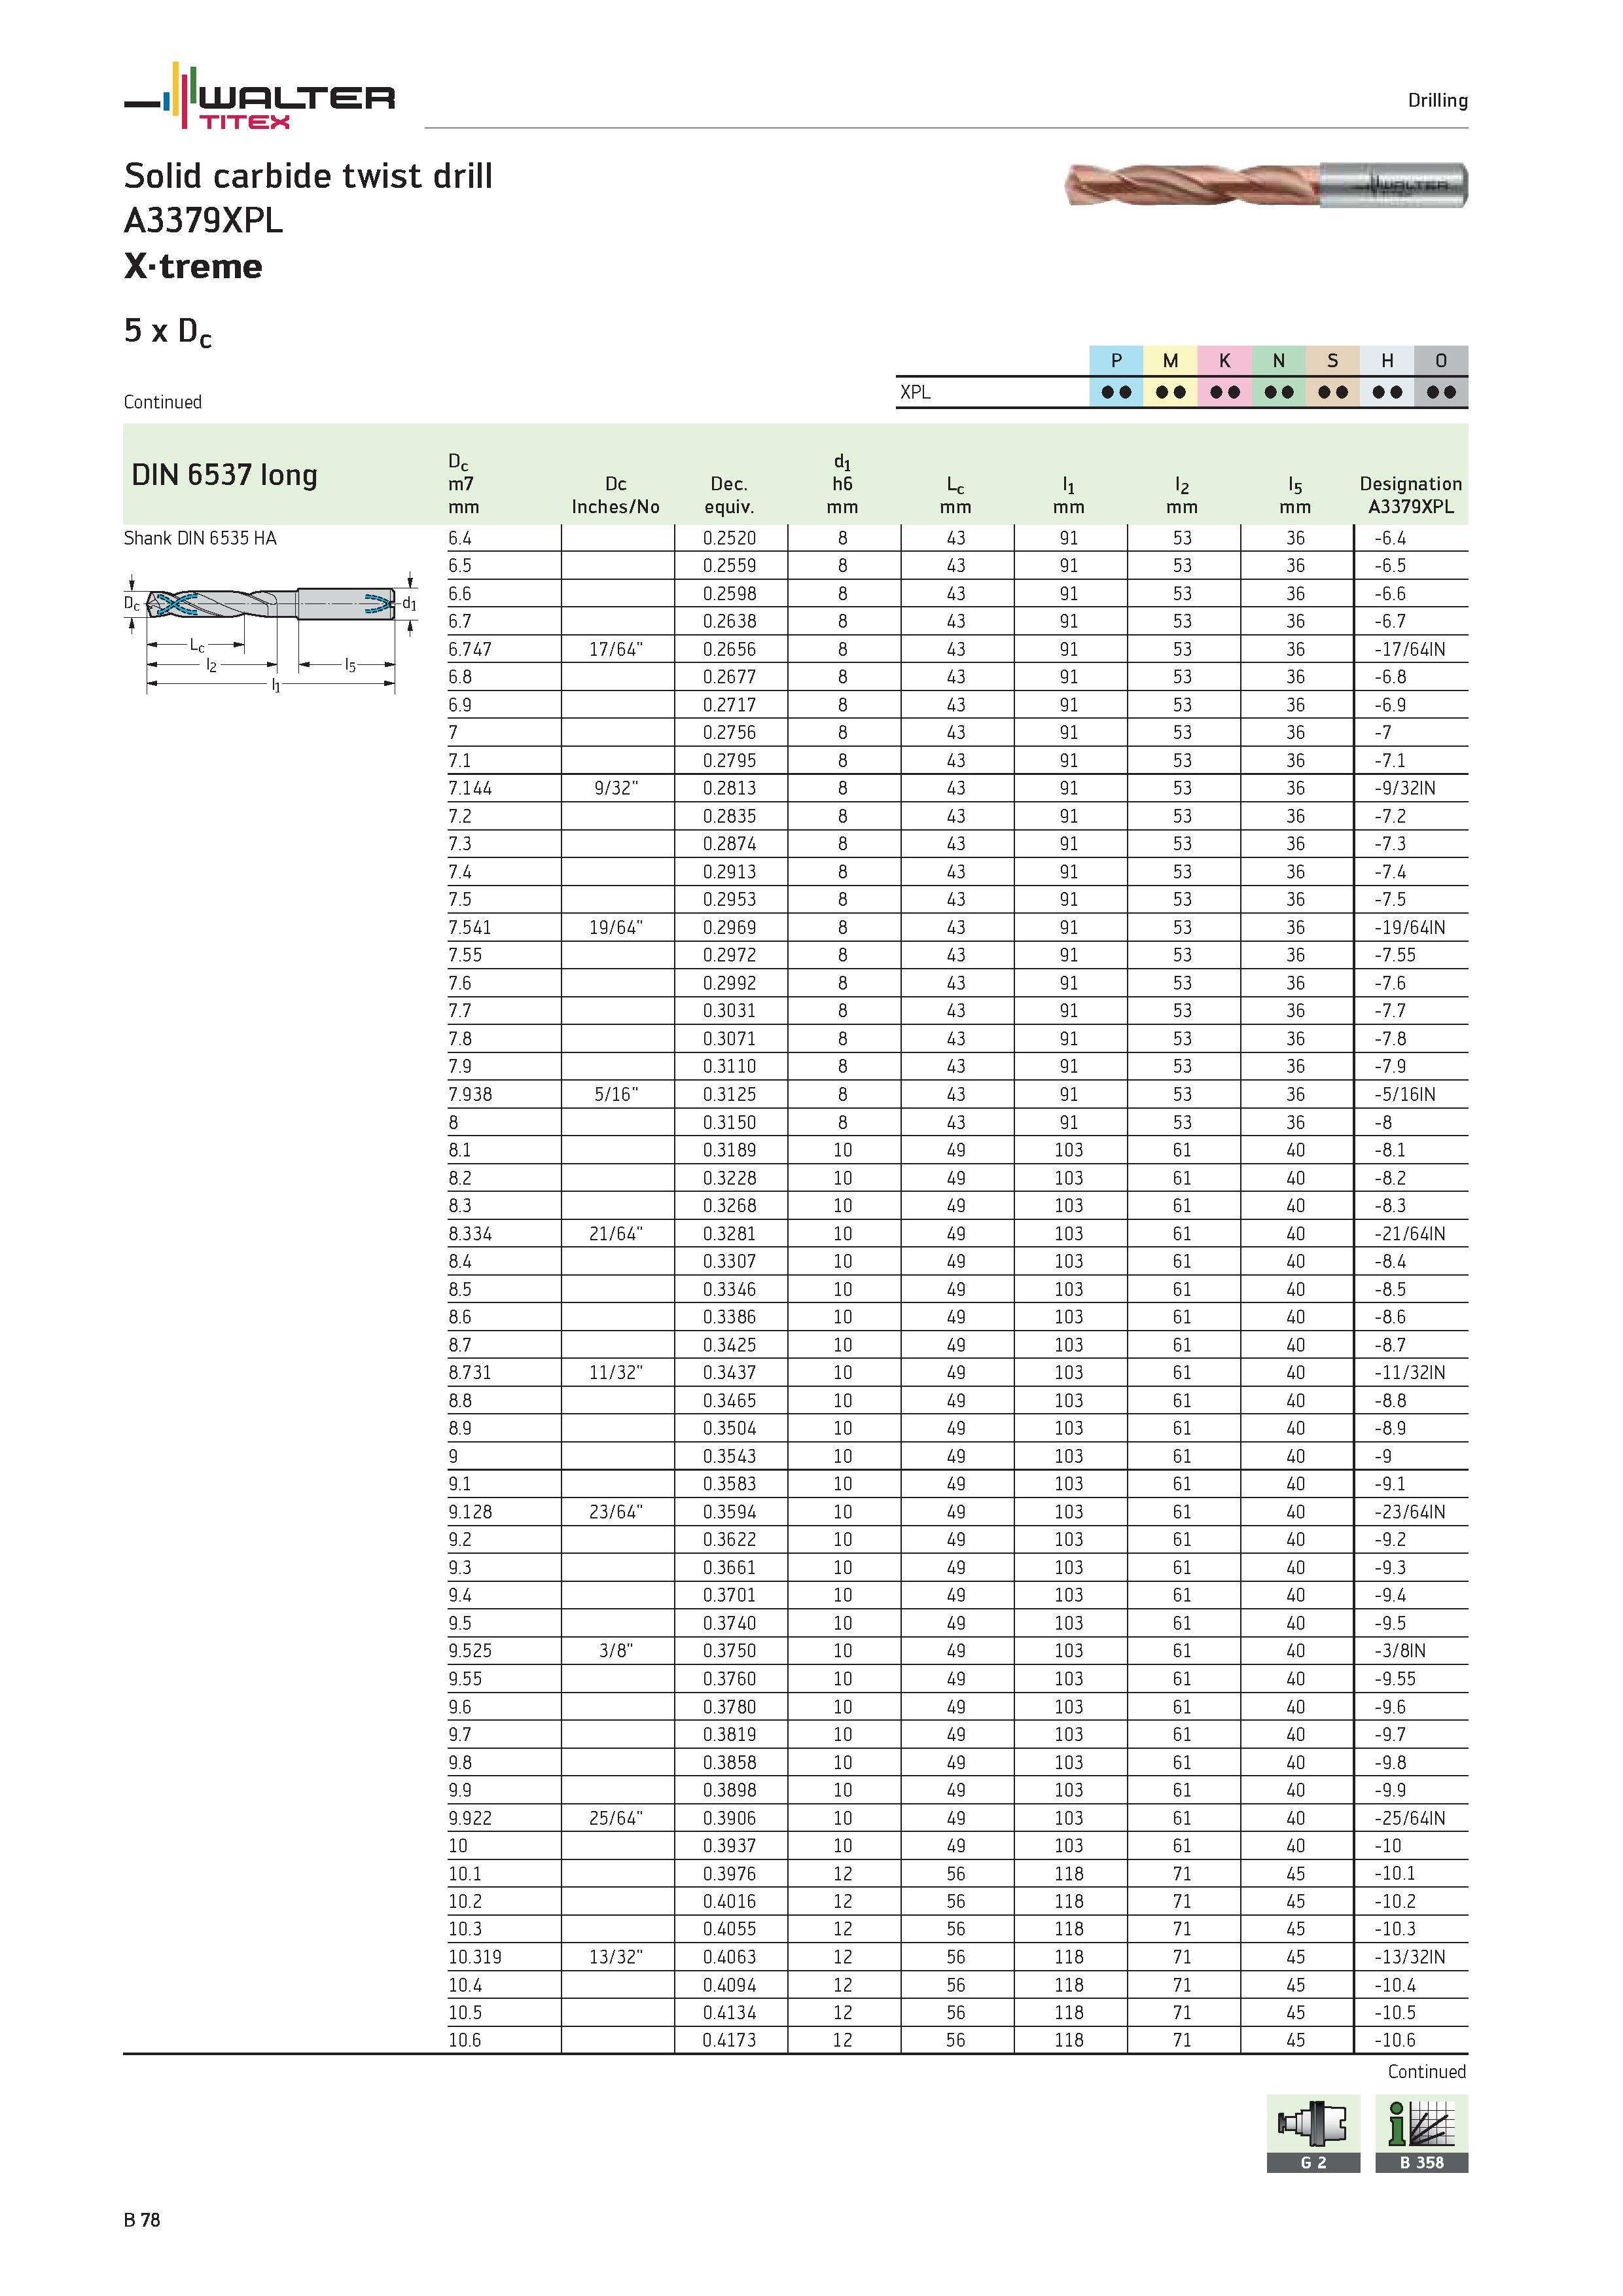Click the "d1 h6 mm" column header

(x=842, y=484)
